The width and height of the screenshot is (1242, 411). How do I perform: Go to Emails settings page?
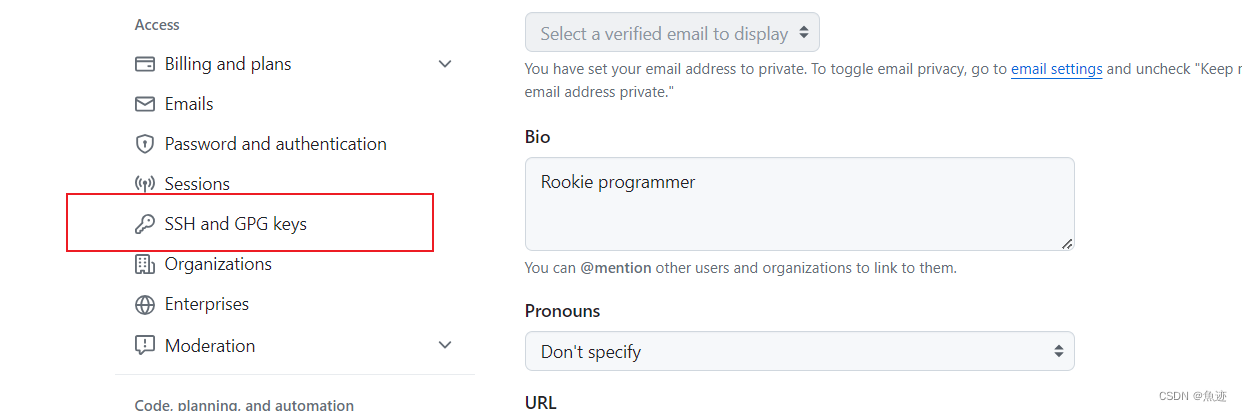pyautogui.click(x=189, y=104)
